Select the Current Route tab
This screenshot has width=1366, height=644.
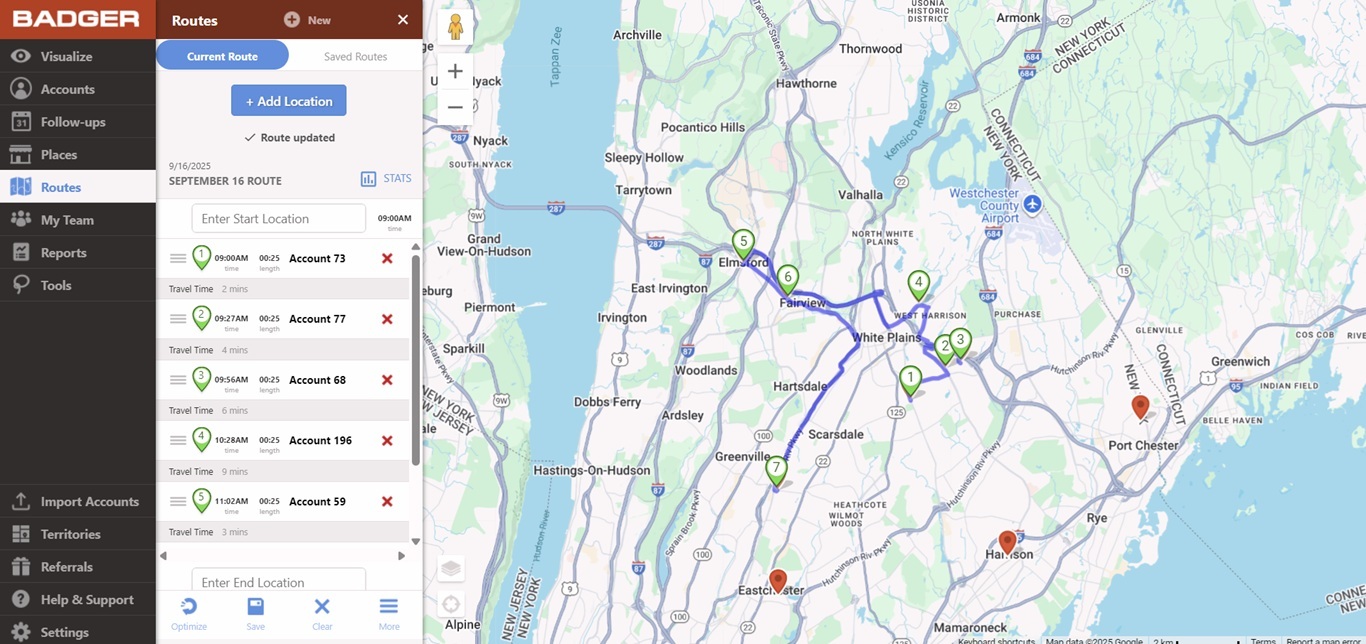pos(222,56)
